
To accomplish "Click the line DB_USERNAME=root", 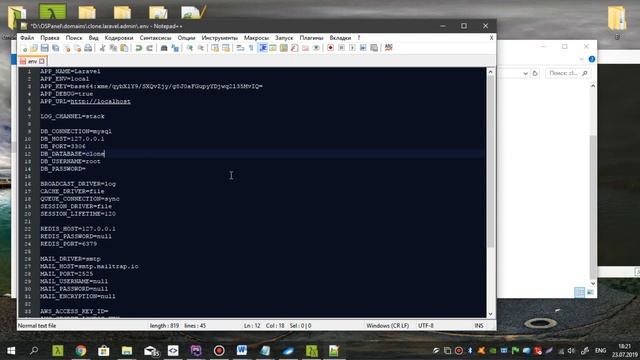I will click(70, 161).
